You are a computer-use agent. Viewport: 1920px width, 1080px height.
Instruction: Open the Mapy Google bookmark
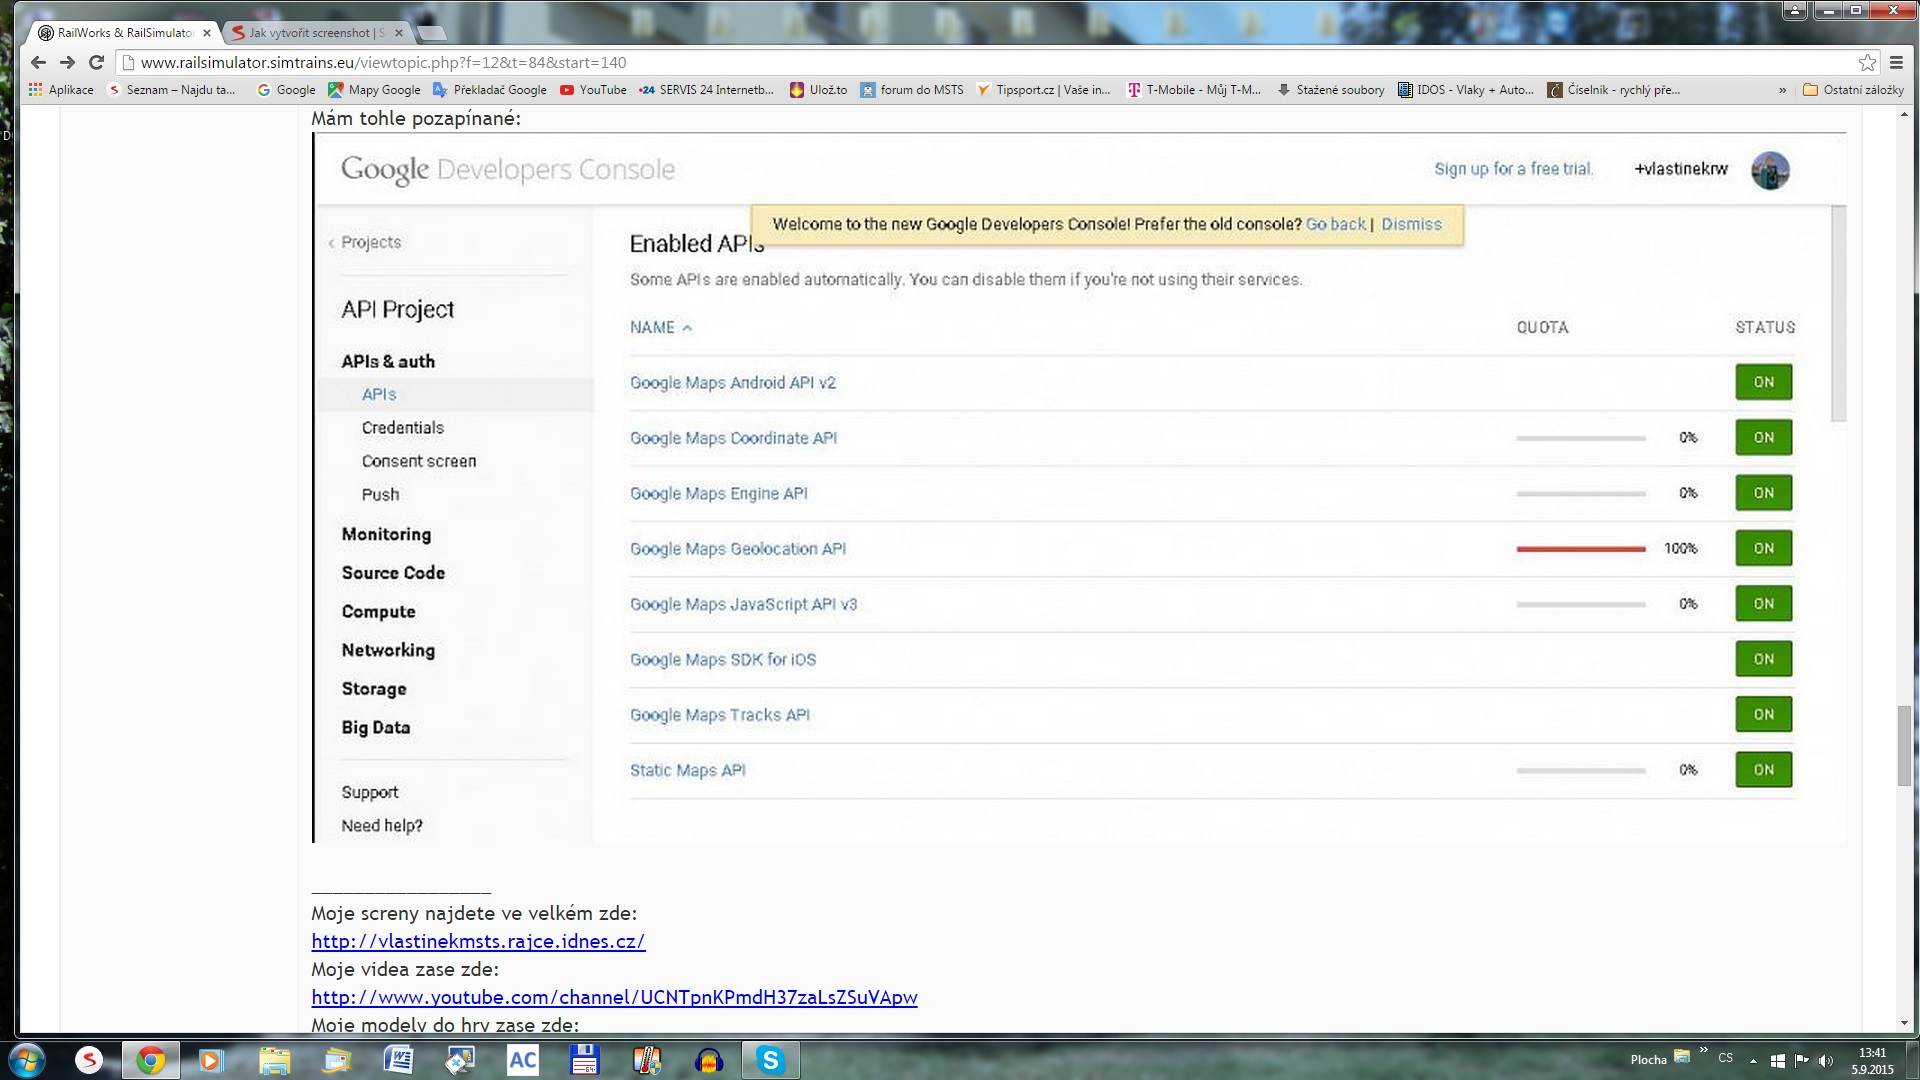pos(374,90)
